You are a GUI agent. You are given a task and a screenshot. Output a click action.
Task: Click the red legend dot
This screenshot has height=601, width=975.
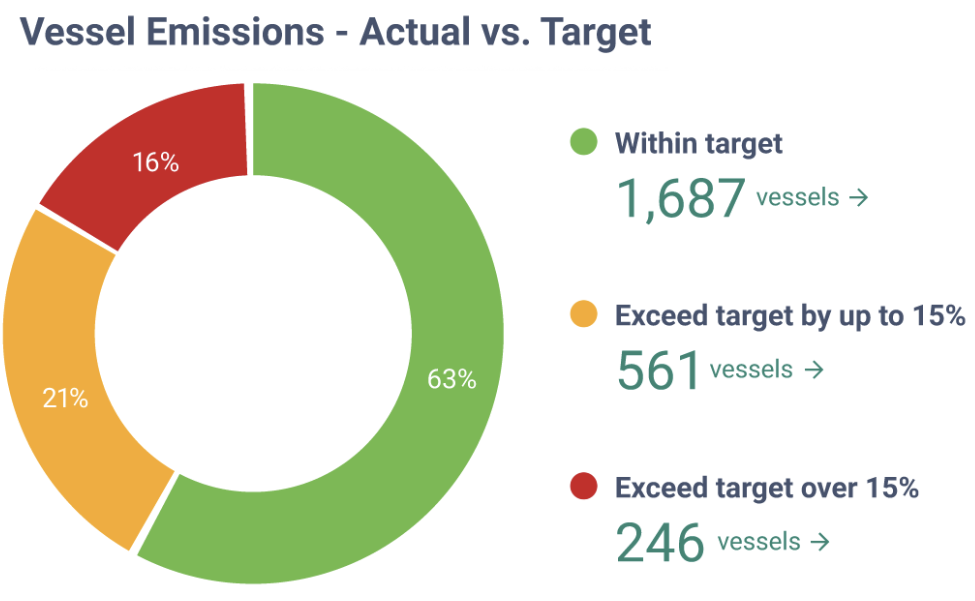(582, 488)
